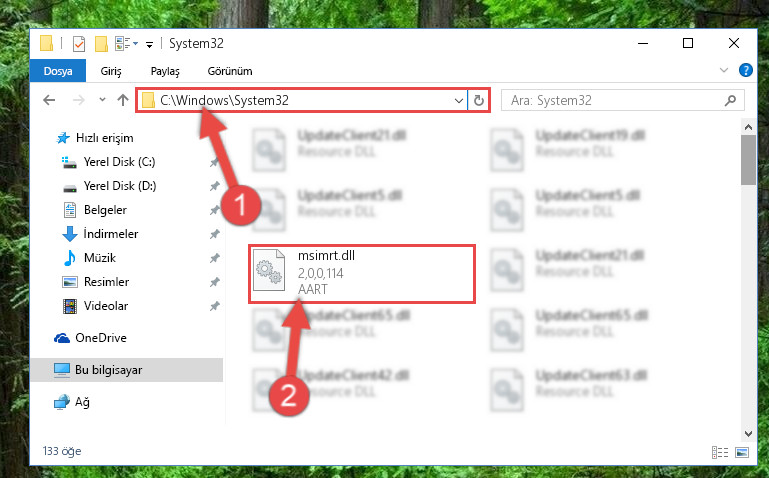Select the msimrt.dll file
This screenshot has width=769, height=478.
[x=362, y=274]
